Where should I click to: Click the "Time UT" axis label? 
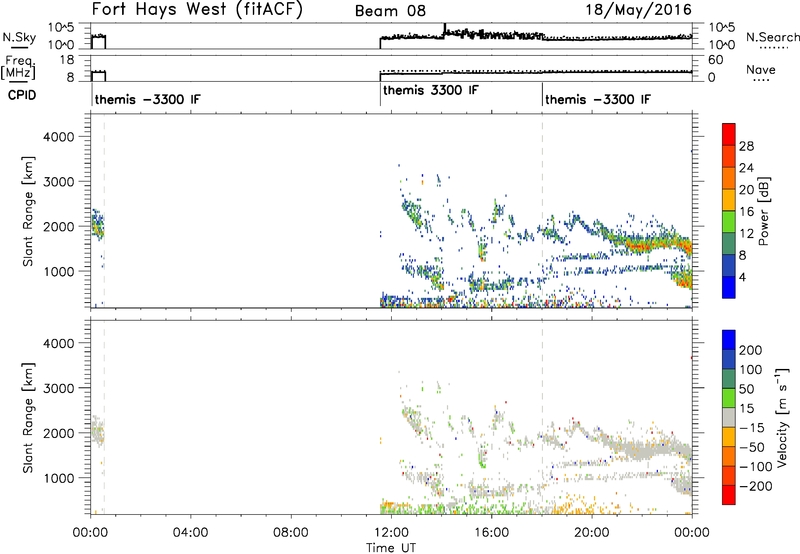tap(391, 548)
